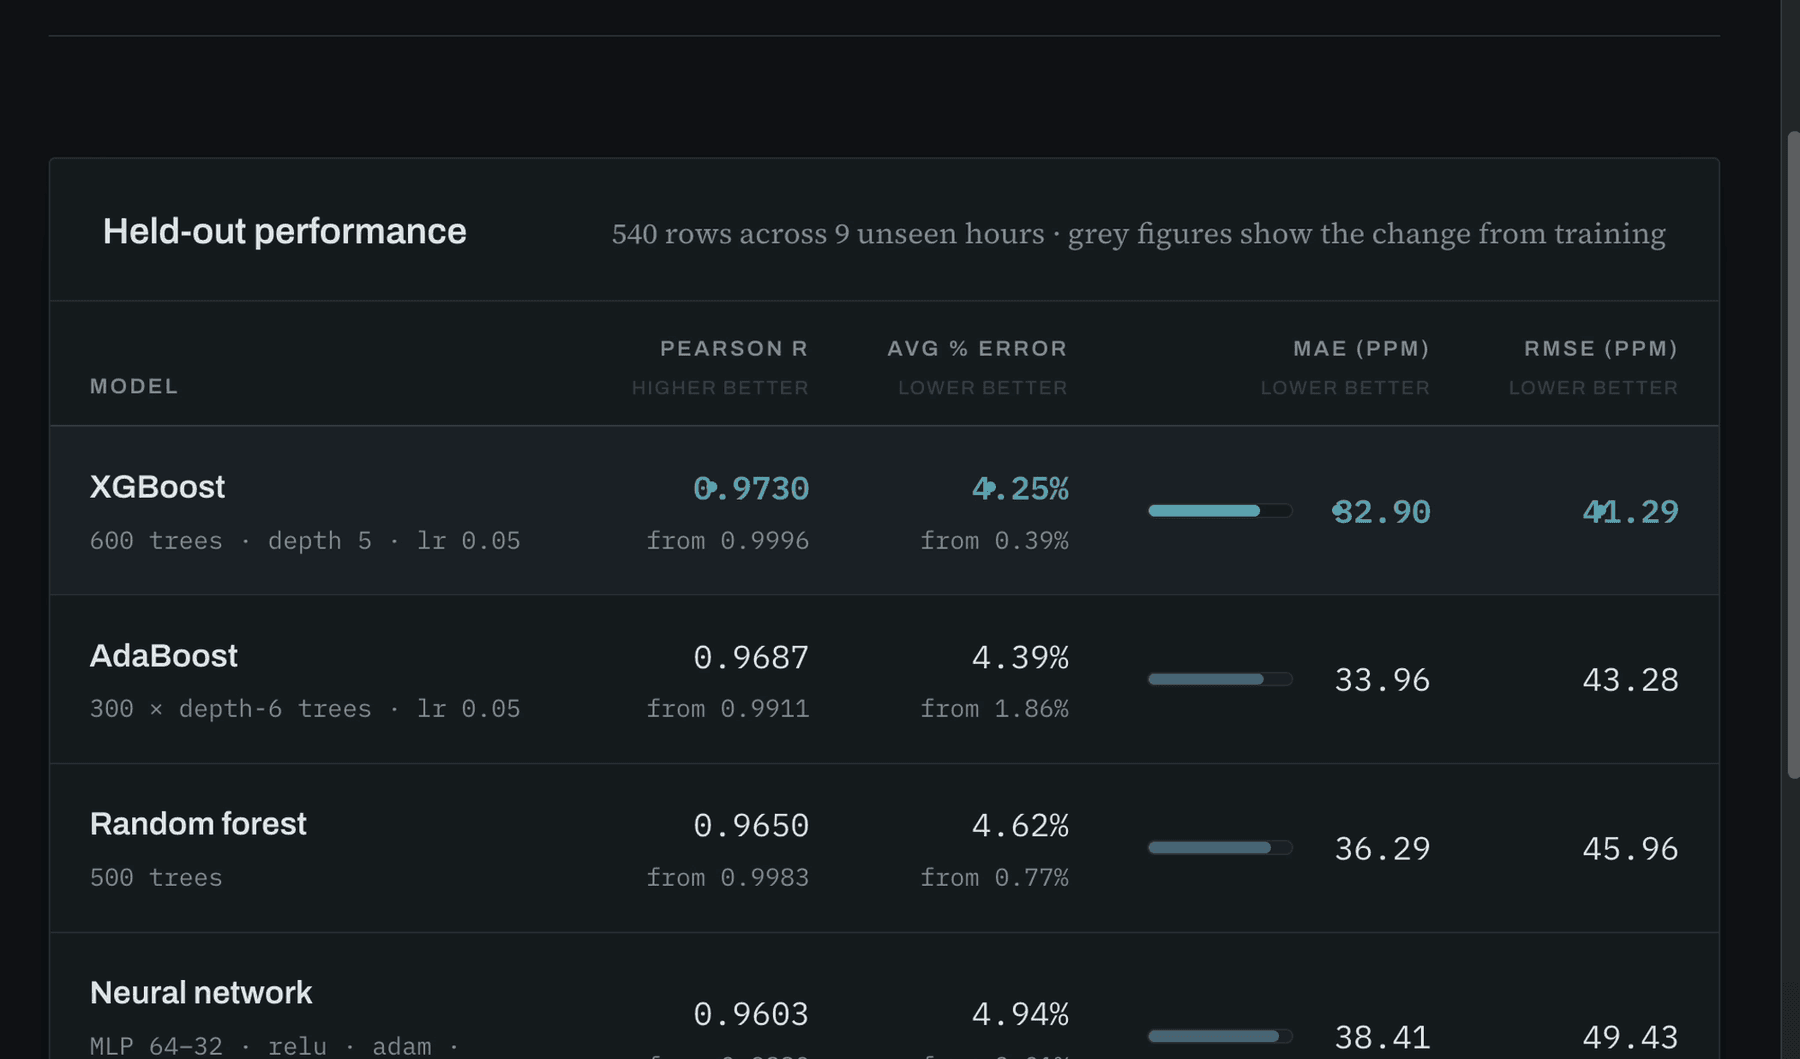Click the Random forest MAE progress bar
Screen dimensions: 1800x1059
(1220, 848)
